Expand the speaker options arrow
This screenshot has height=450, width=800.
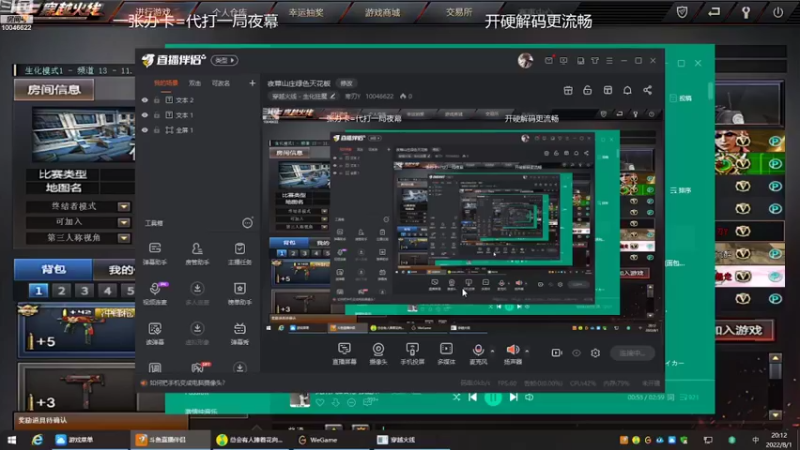[x=527, y=351]
